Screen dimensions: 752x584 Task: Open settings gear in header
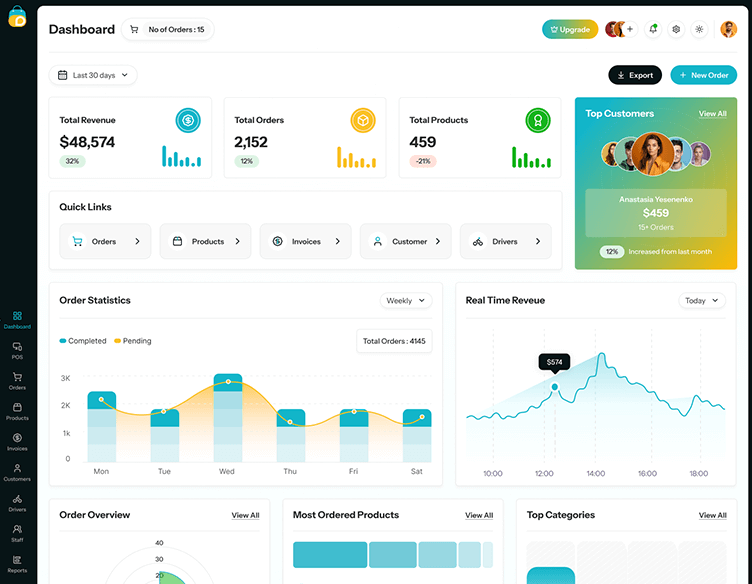676,29
